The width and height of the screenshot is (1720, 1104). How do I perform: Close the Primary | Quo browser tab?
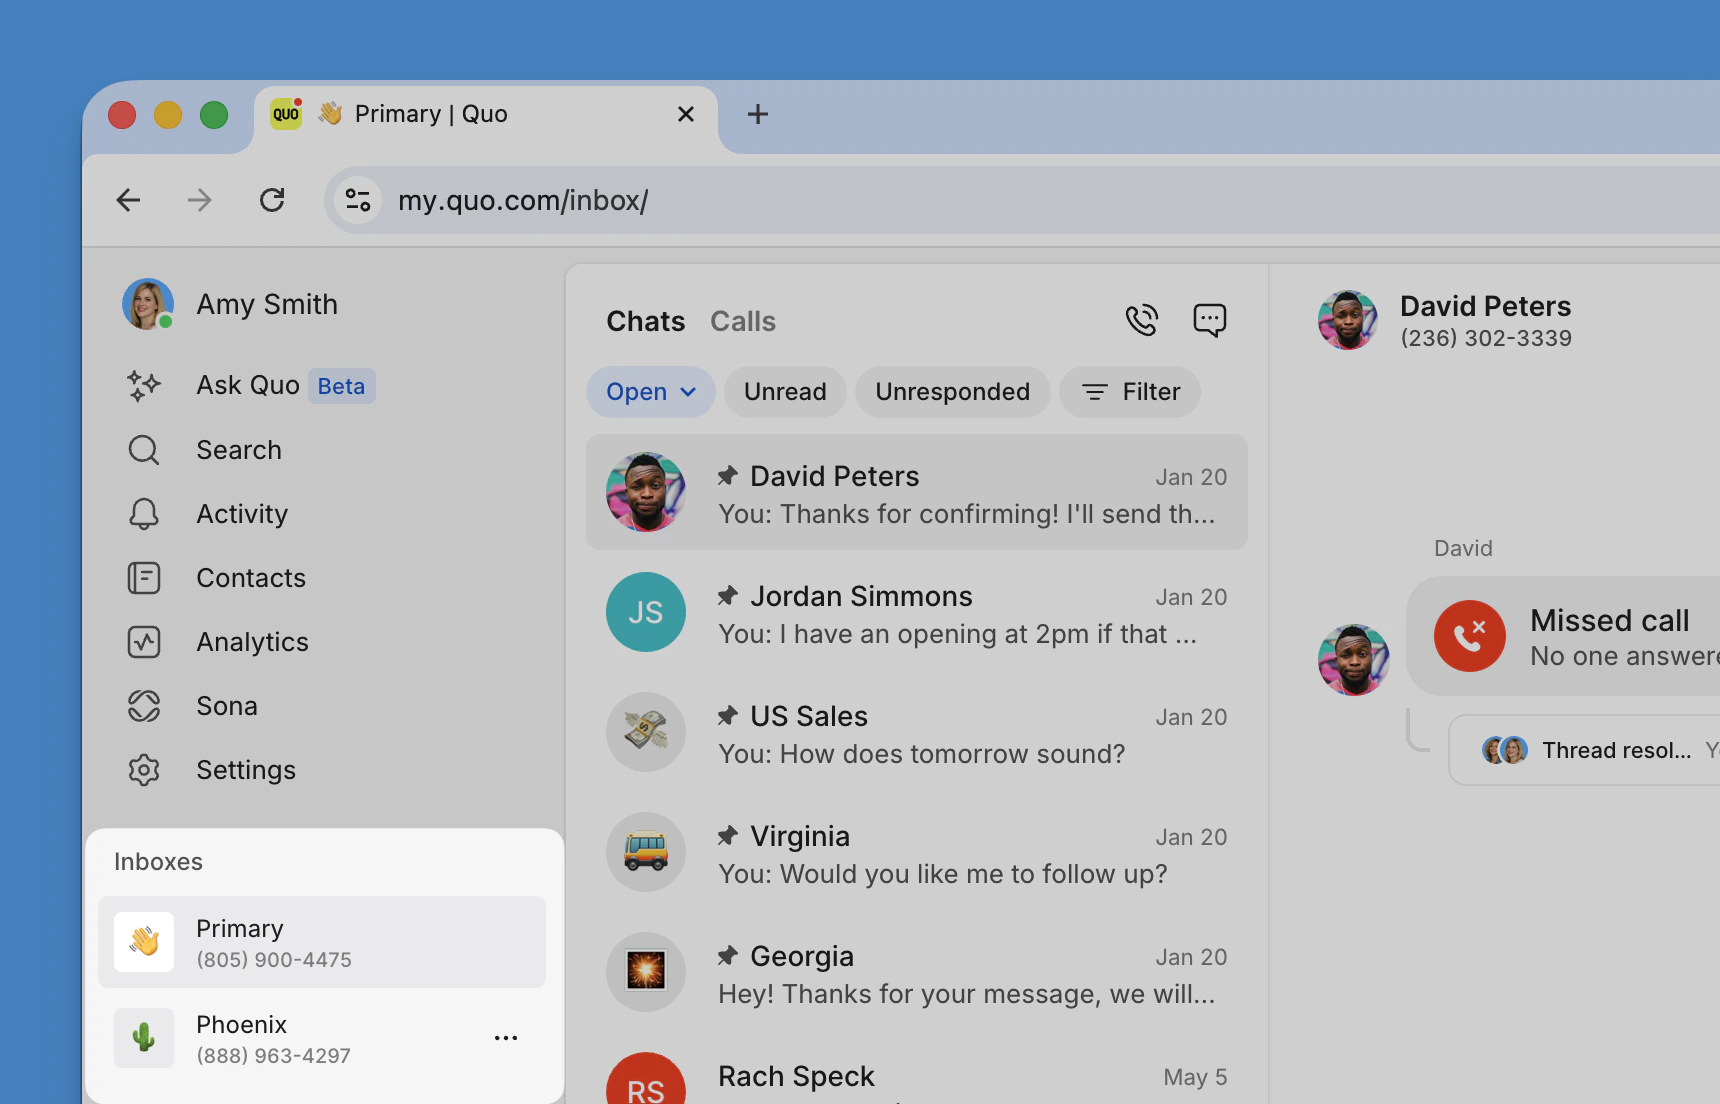[686, 114]
